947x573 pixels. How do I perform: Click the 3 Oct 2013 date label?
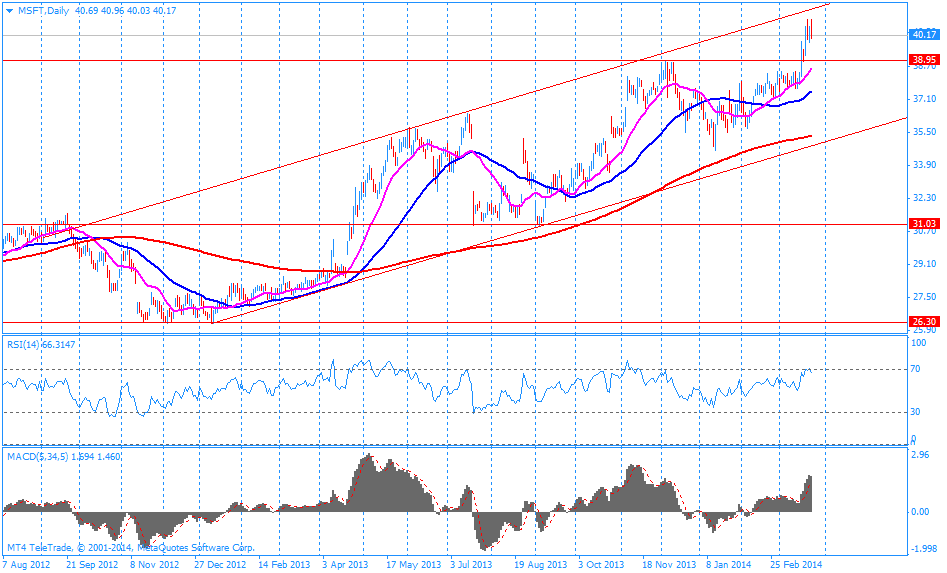601,565
